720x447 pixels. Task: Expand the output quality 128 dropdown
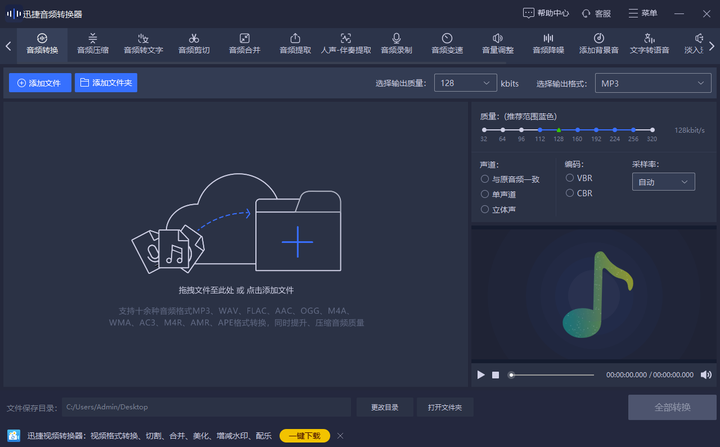point(465,83)
